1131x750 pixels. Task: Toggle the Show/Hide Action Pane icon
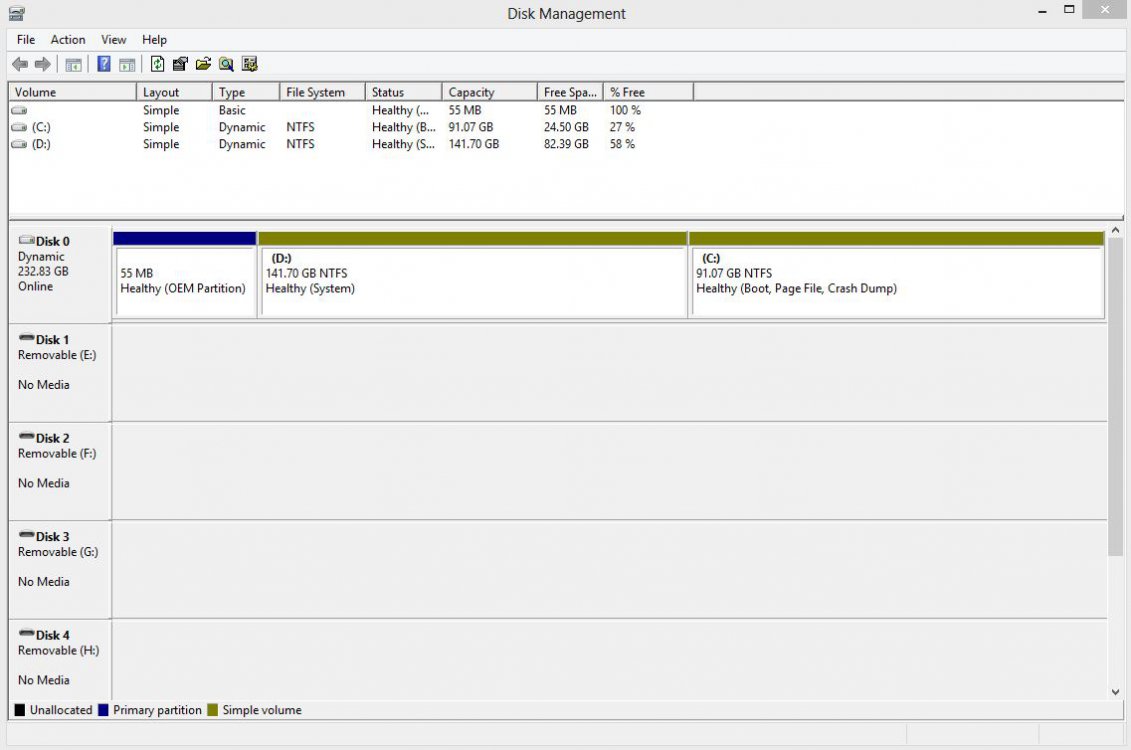(x=127, y=63)
